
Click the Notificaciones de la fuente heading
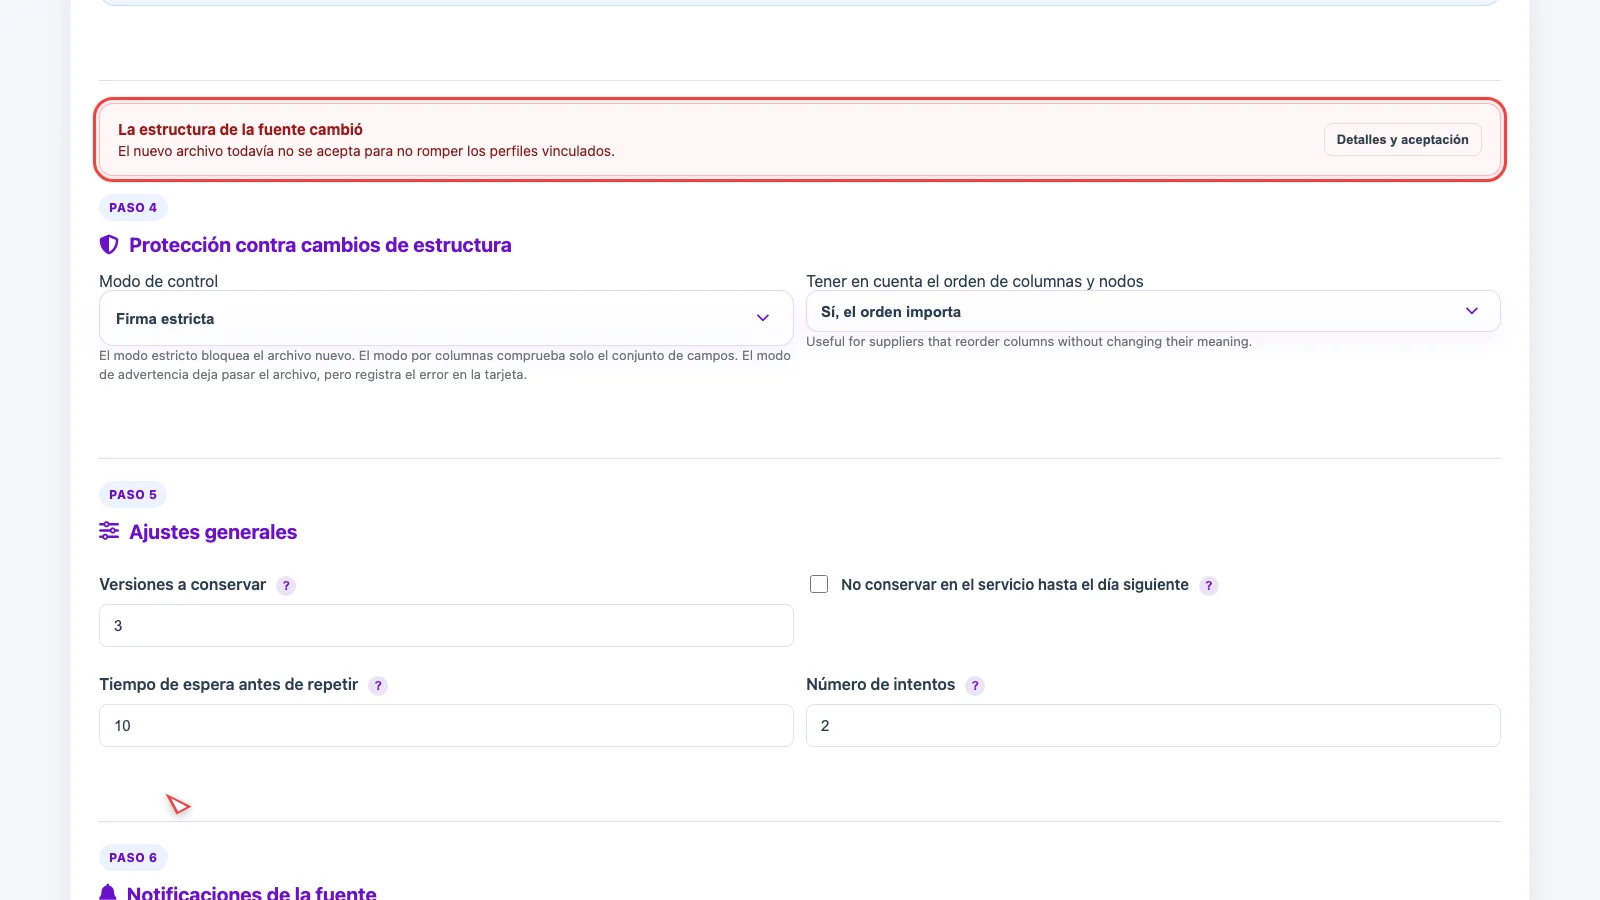click(x=252, y=893)
